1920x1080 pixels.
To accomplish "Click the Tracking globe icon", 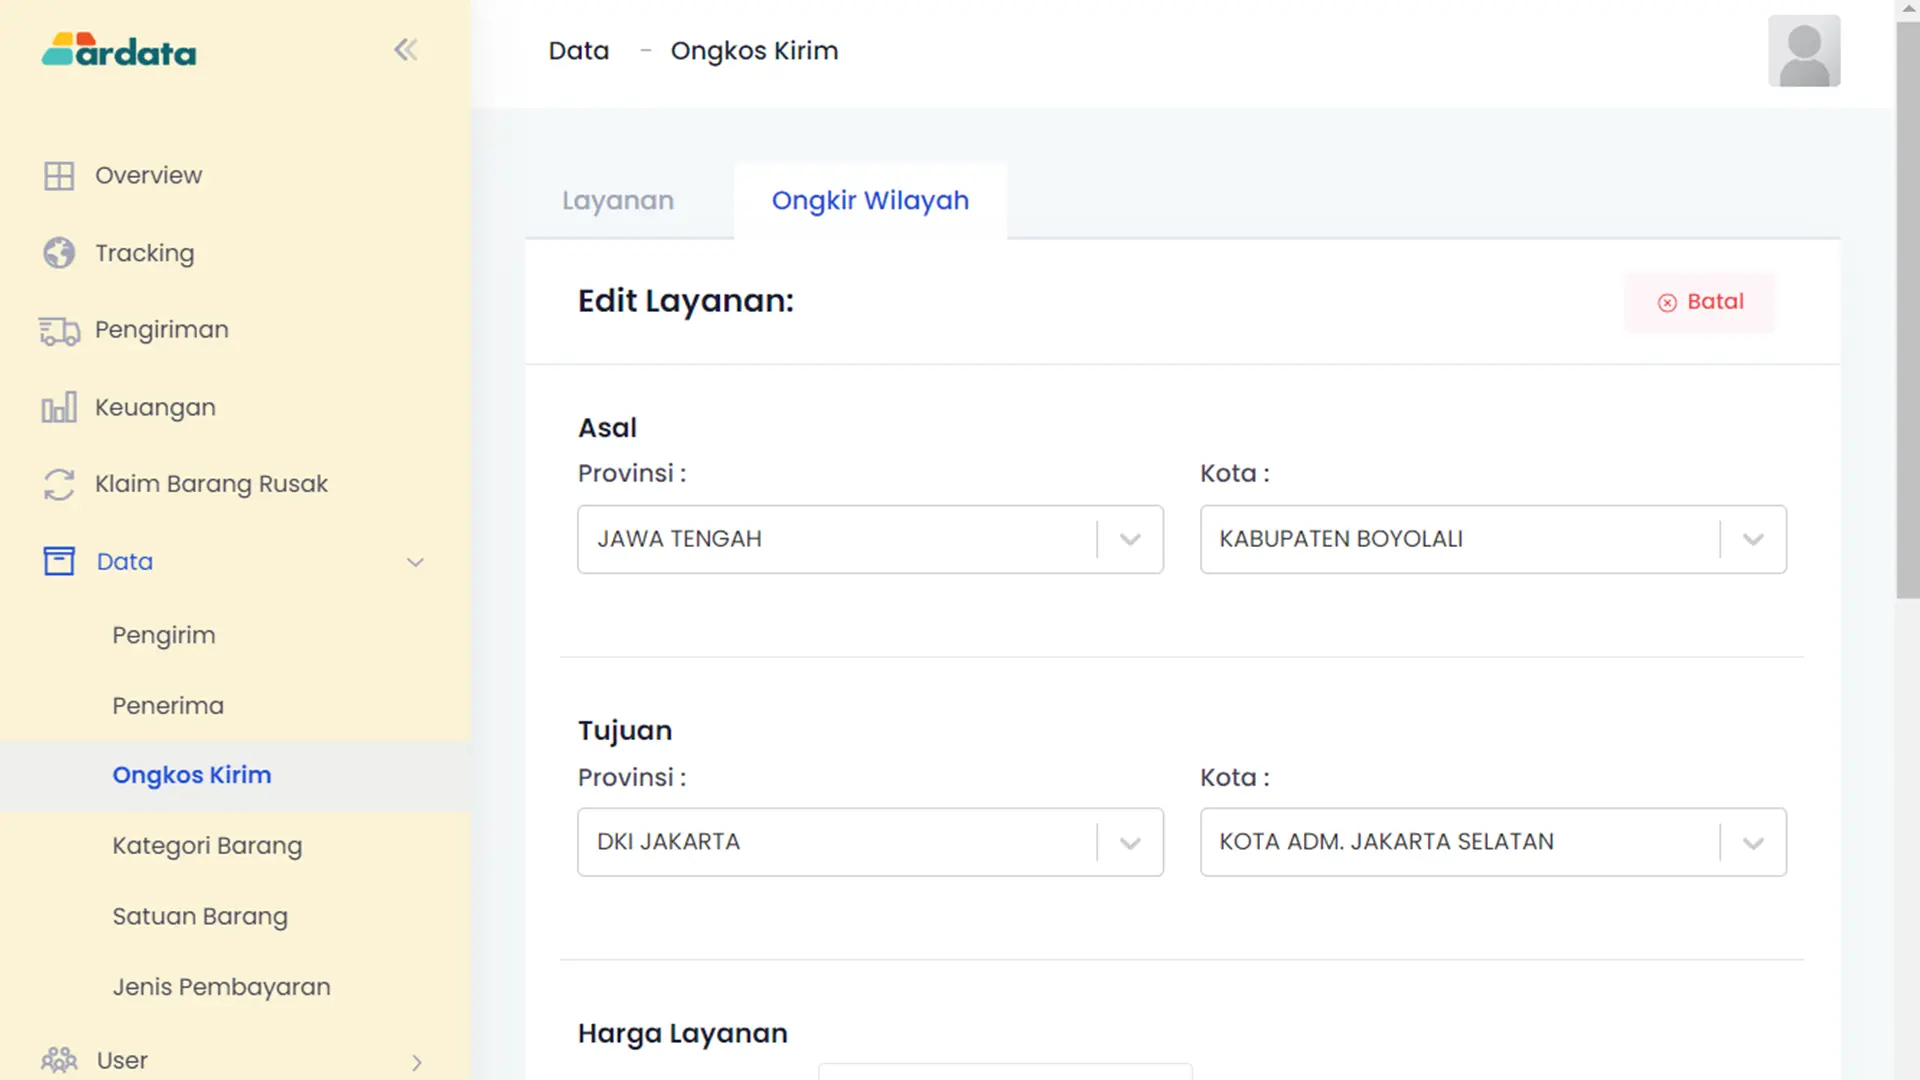I will (59, 253).
